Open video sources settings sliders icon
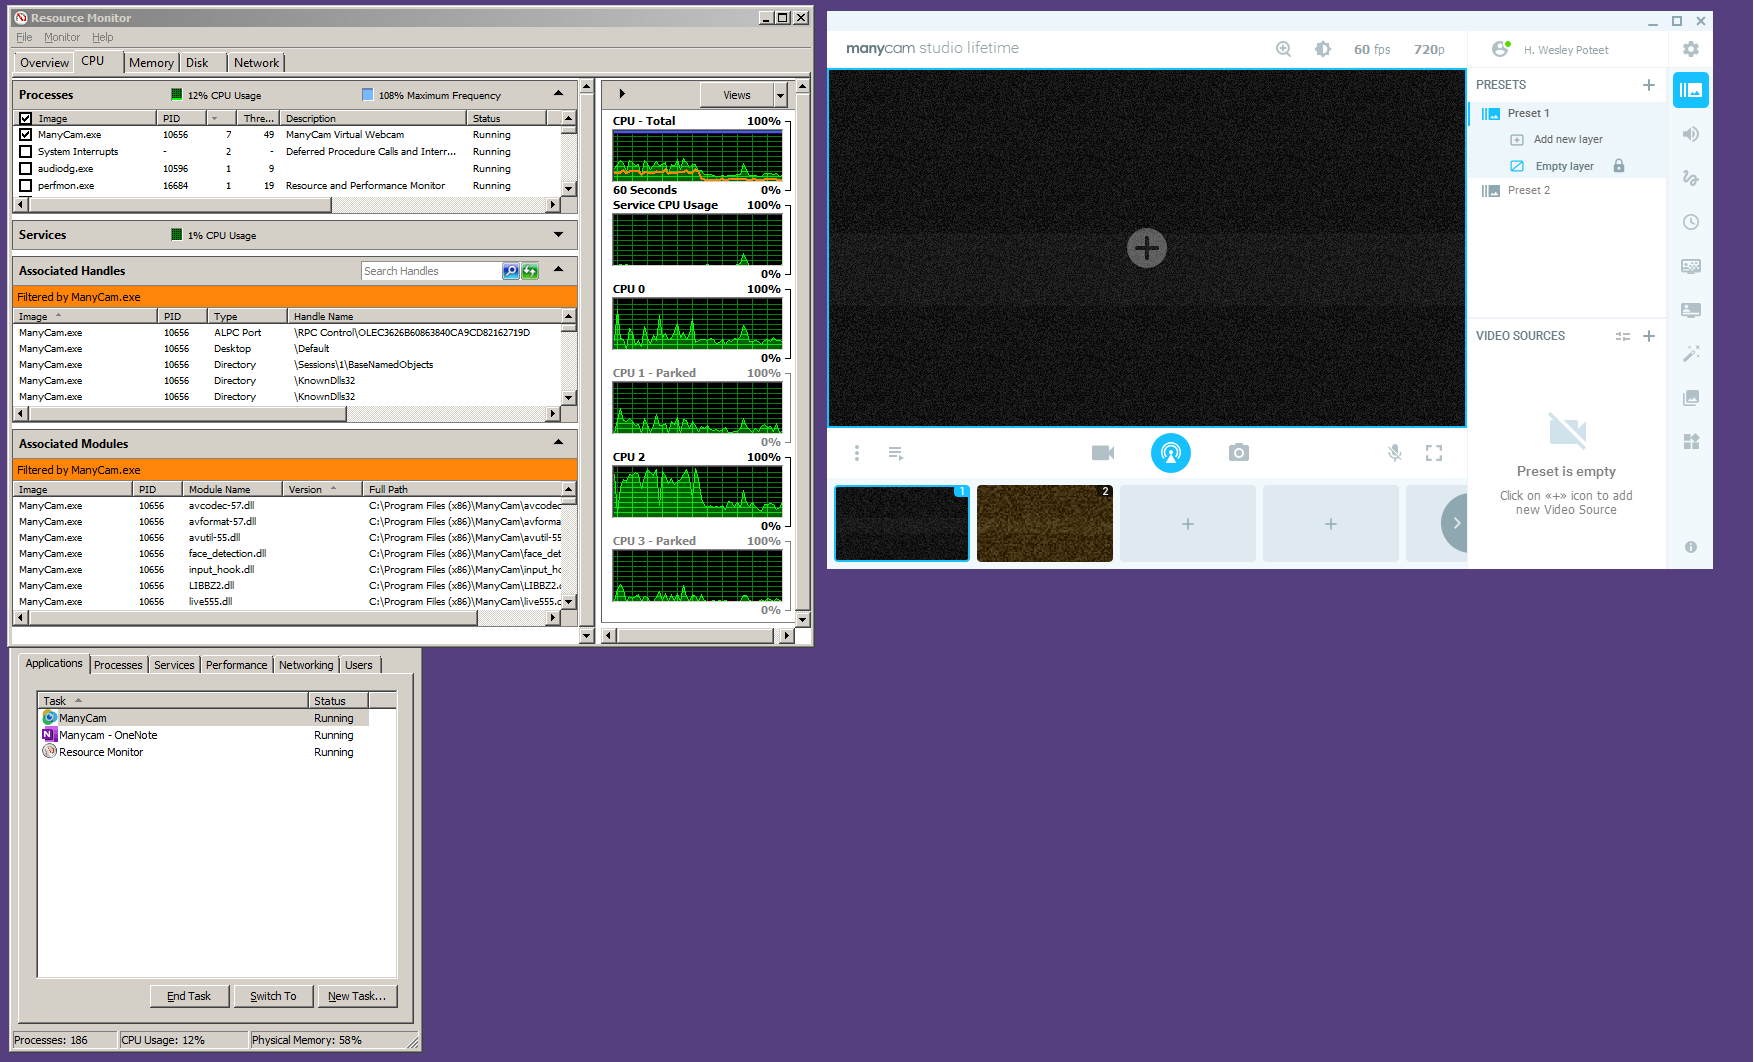The image size is (1754, 1062). point(1623,336)
